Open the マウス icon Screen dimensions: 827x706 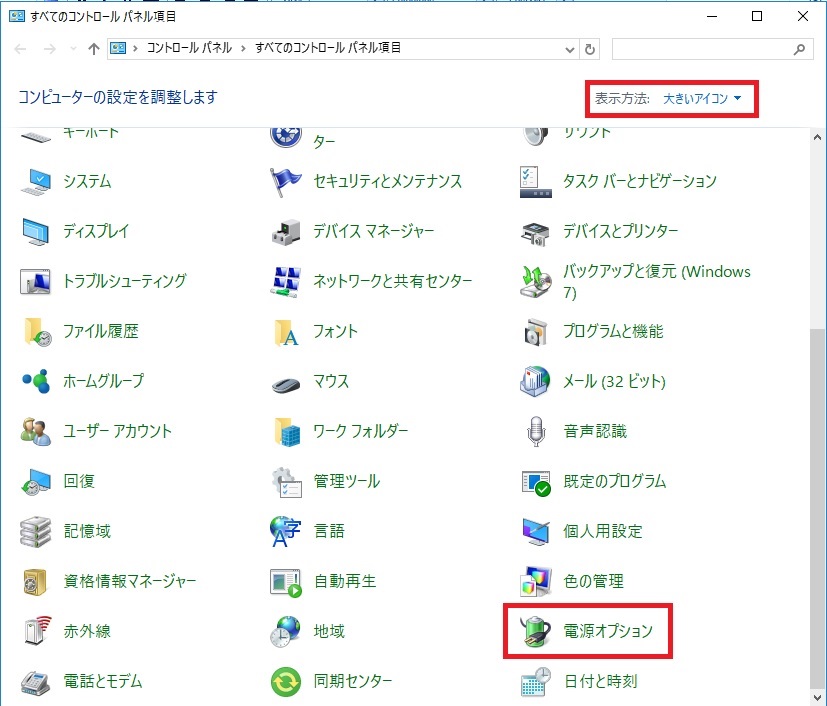pos(285,384)
